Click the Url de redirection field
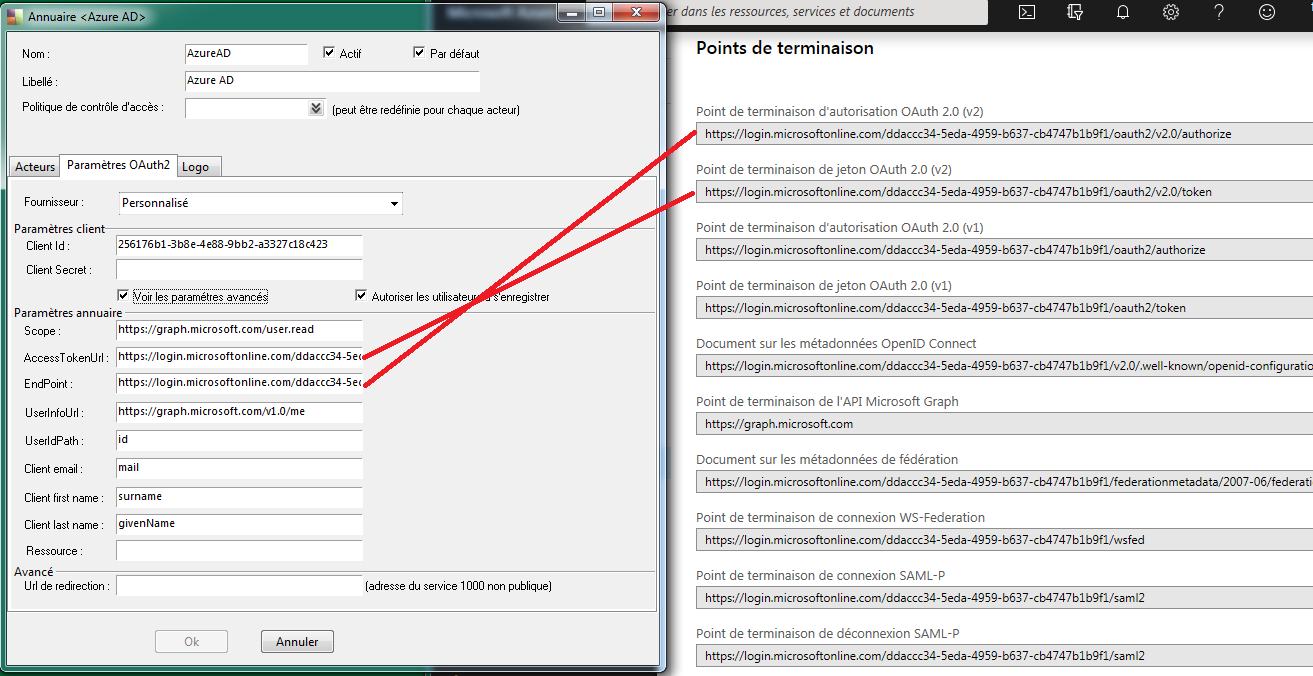 (x=239, y=586)
